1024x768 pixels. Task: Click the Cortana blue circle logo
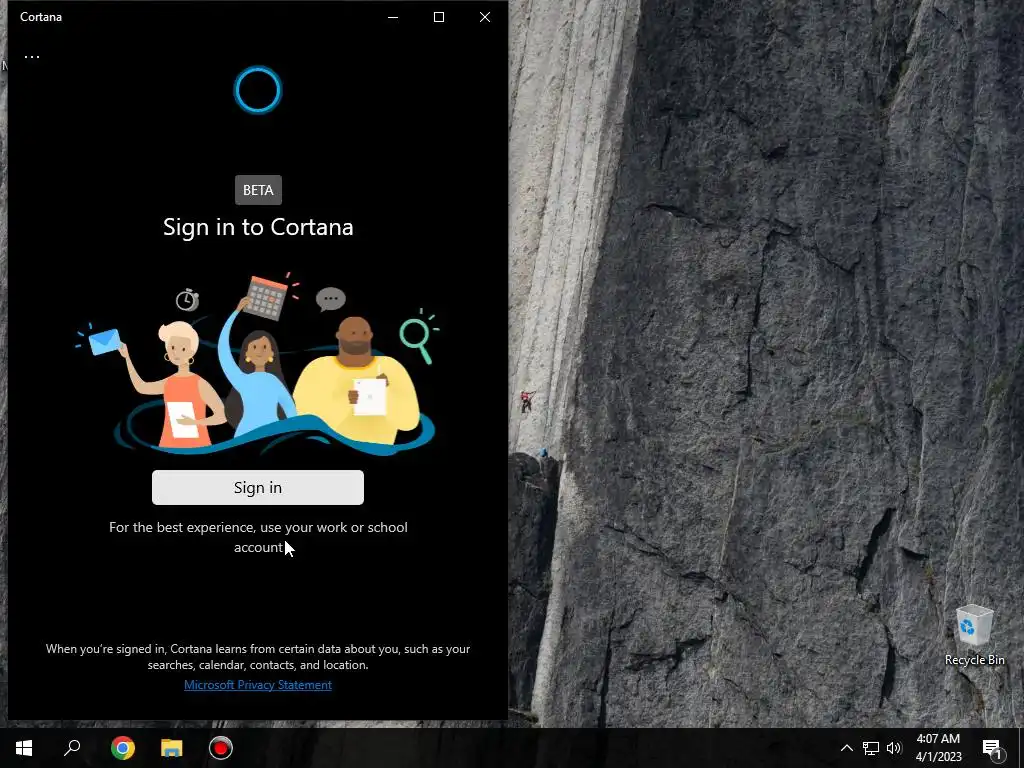258,89
